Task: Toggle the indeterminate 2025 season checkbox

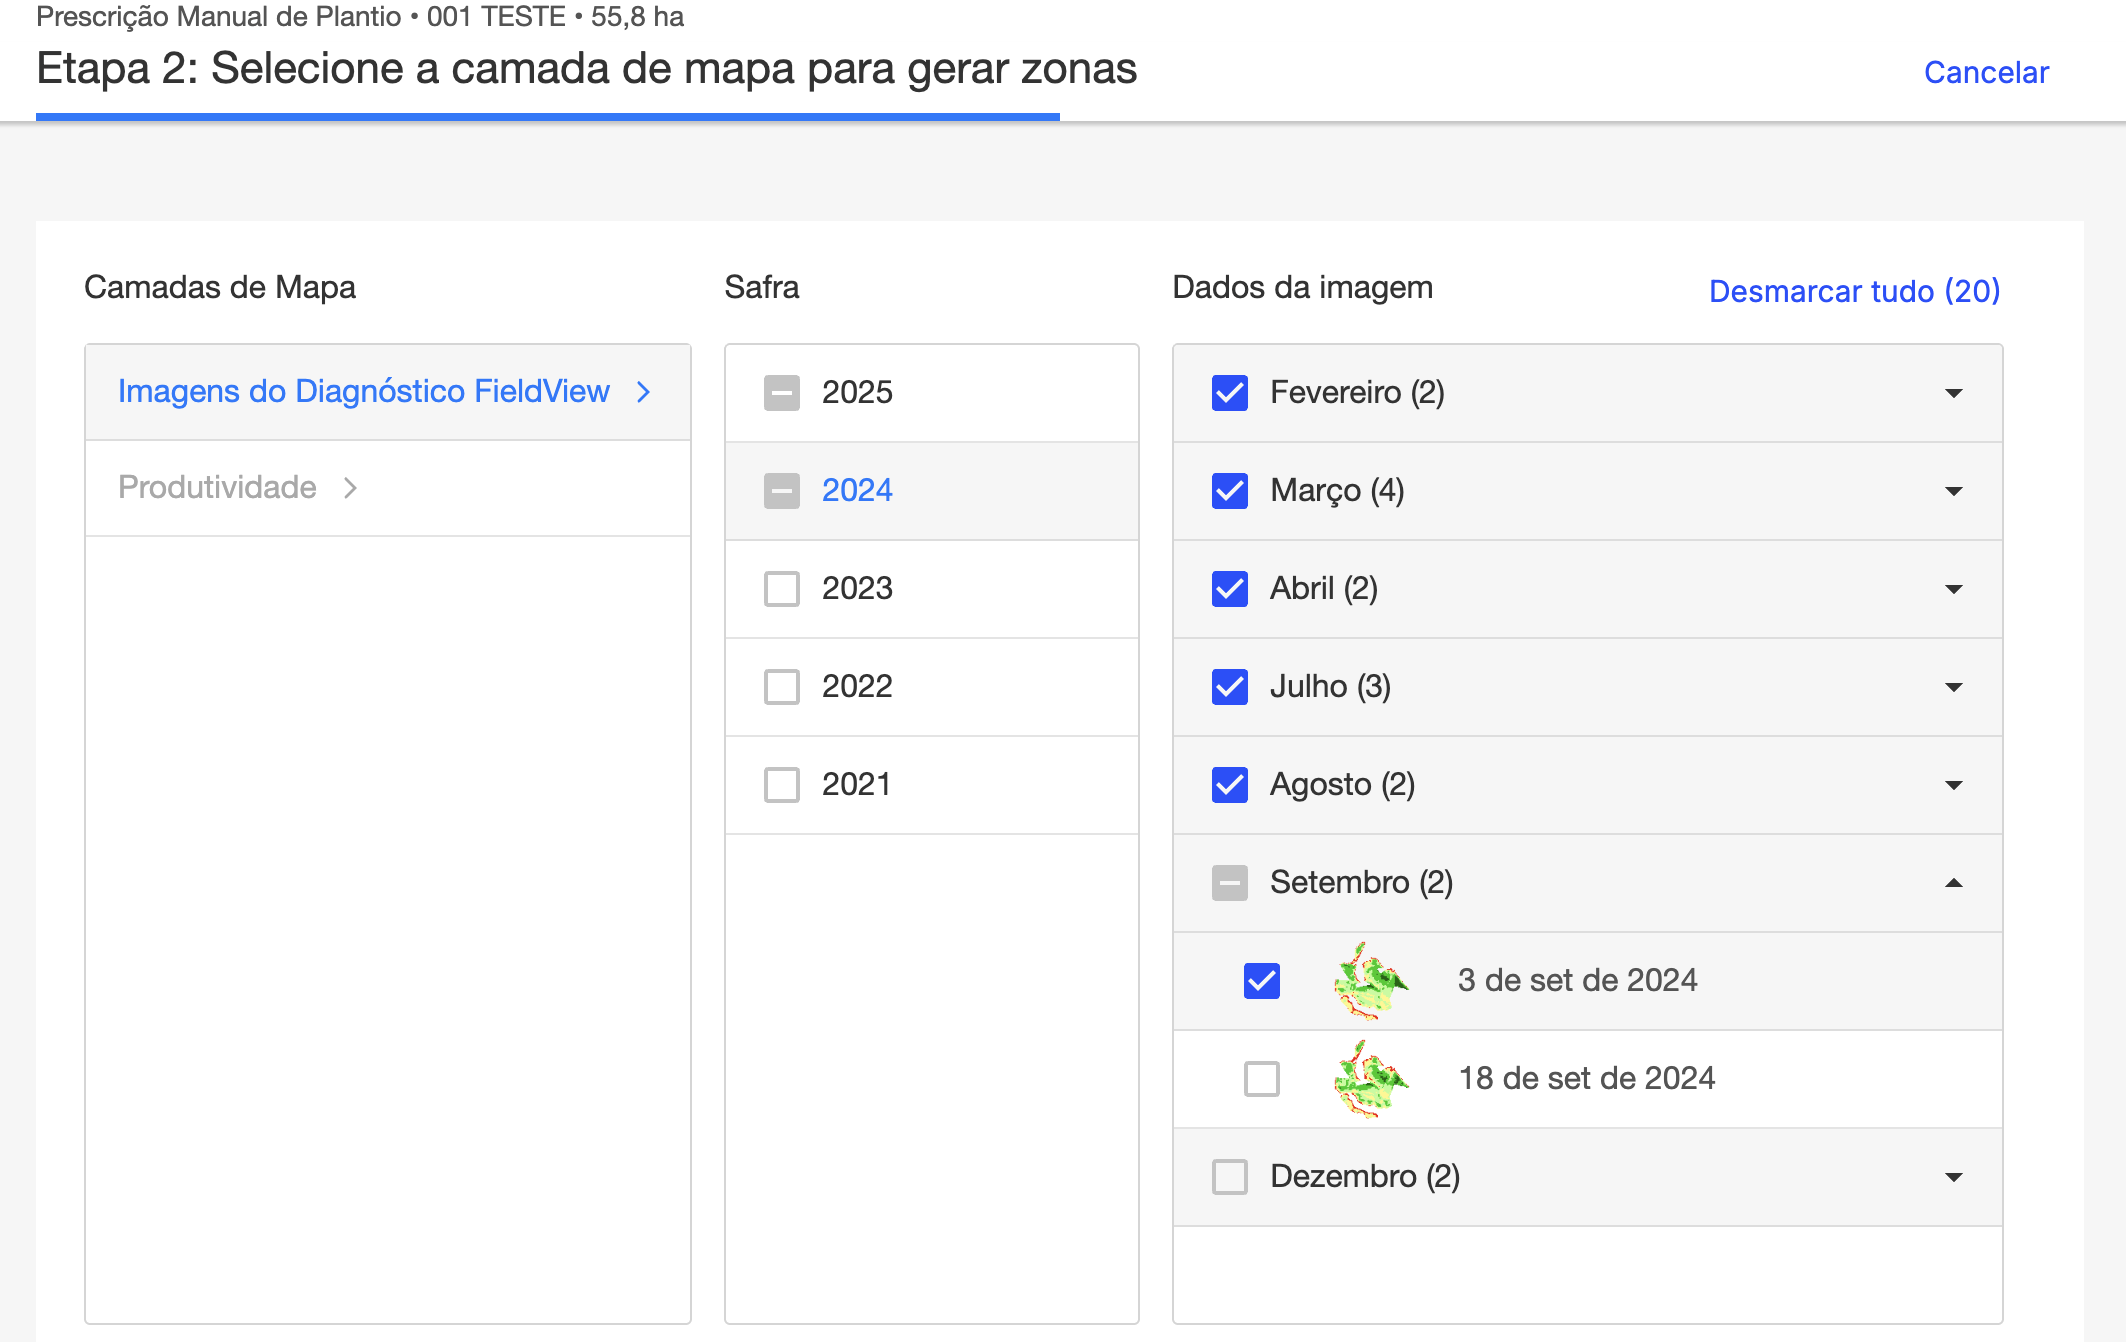Action: pyautogui.click(x=781, y=393)
